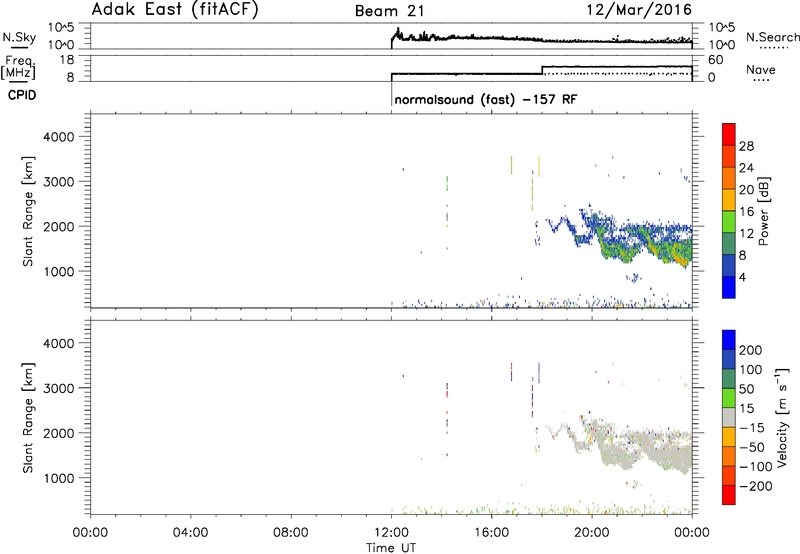Image resolution: width=800 pixels, height=554 pixels.
Task: Select "3000" range tick in velocity panel
Action: point(58,388)
